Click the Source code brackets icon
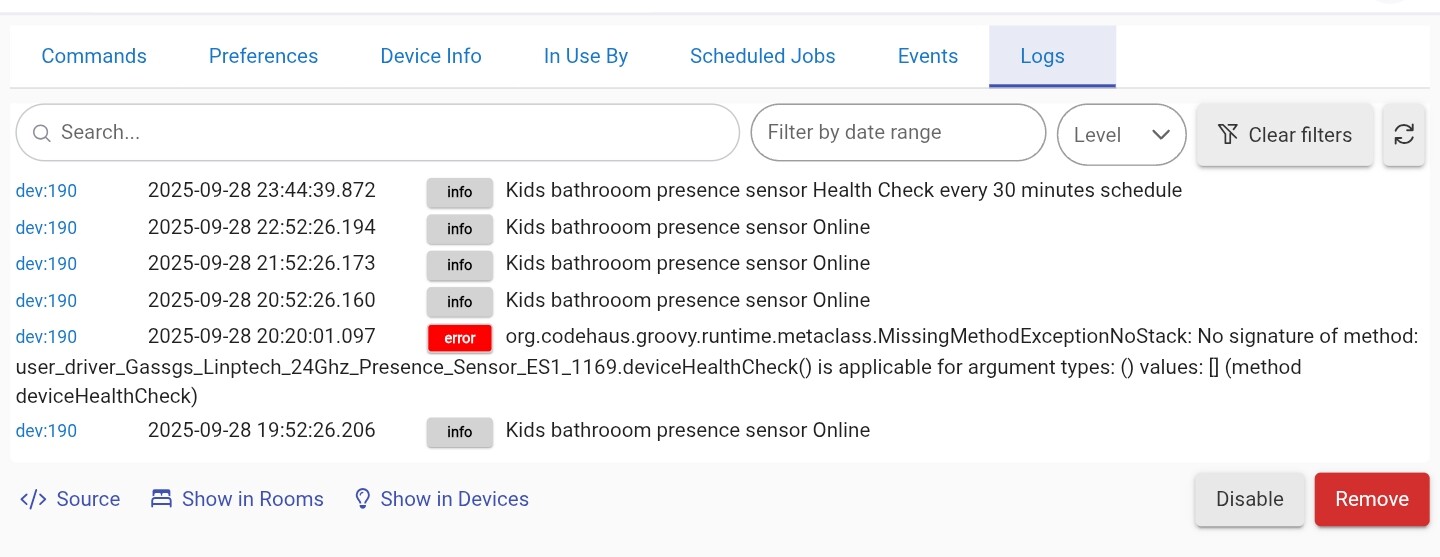This screenshot has width=1440, height=557. tap(34, 499)
